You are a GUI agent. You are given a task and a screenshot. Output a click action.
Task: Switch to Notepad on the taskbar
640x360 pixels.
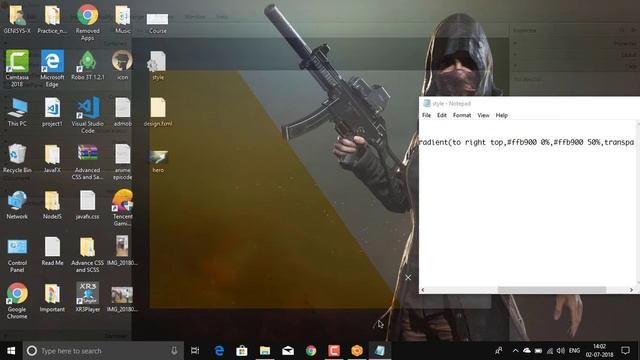pos(380,351)
